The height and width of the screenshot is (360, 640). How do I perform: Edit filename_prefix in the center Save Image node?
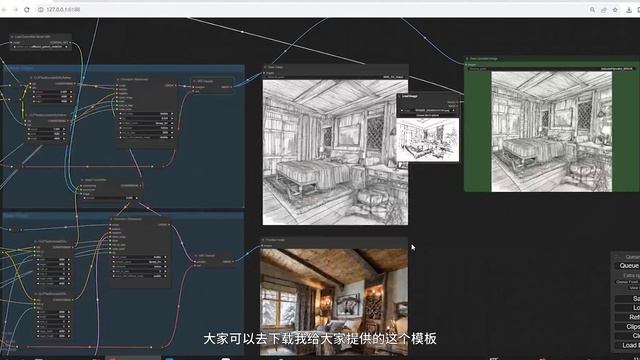(x=335, y=77)
